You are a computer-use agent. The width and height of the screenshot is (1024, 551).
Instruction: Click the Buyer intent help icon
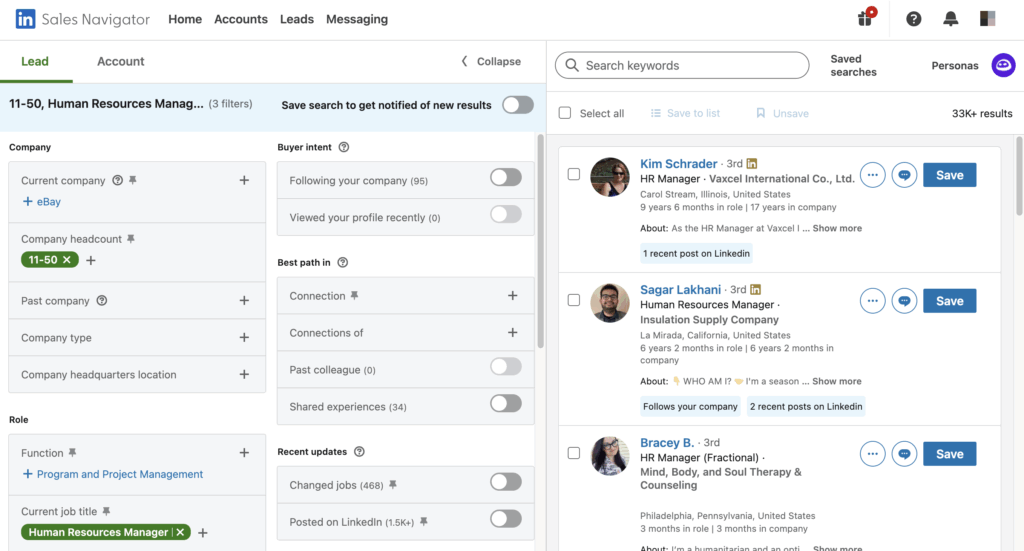(344, 147)
